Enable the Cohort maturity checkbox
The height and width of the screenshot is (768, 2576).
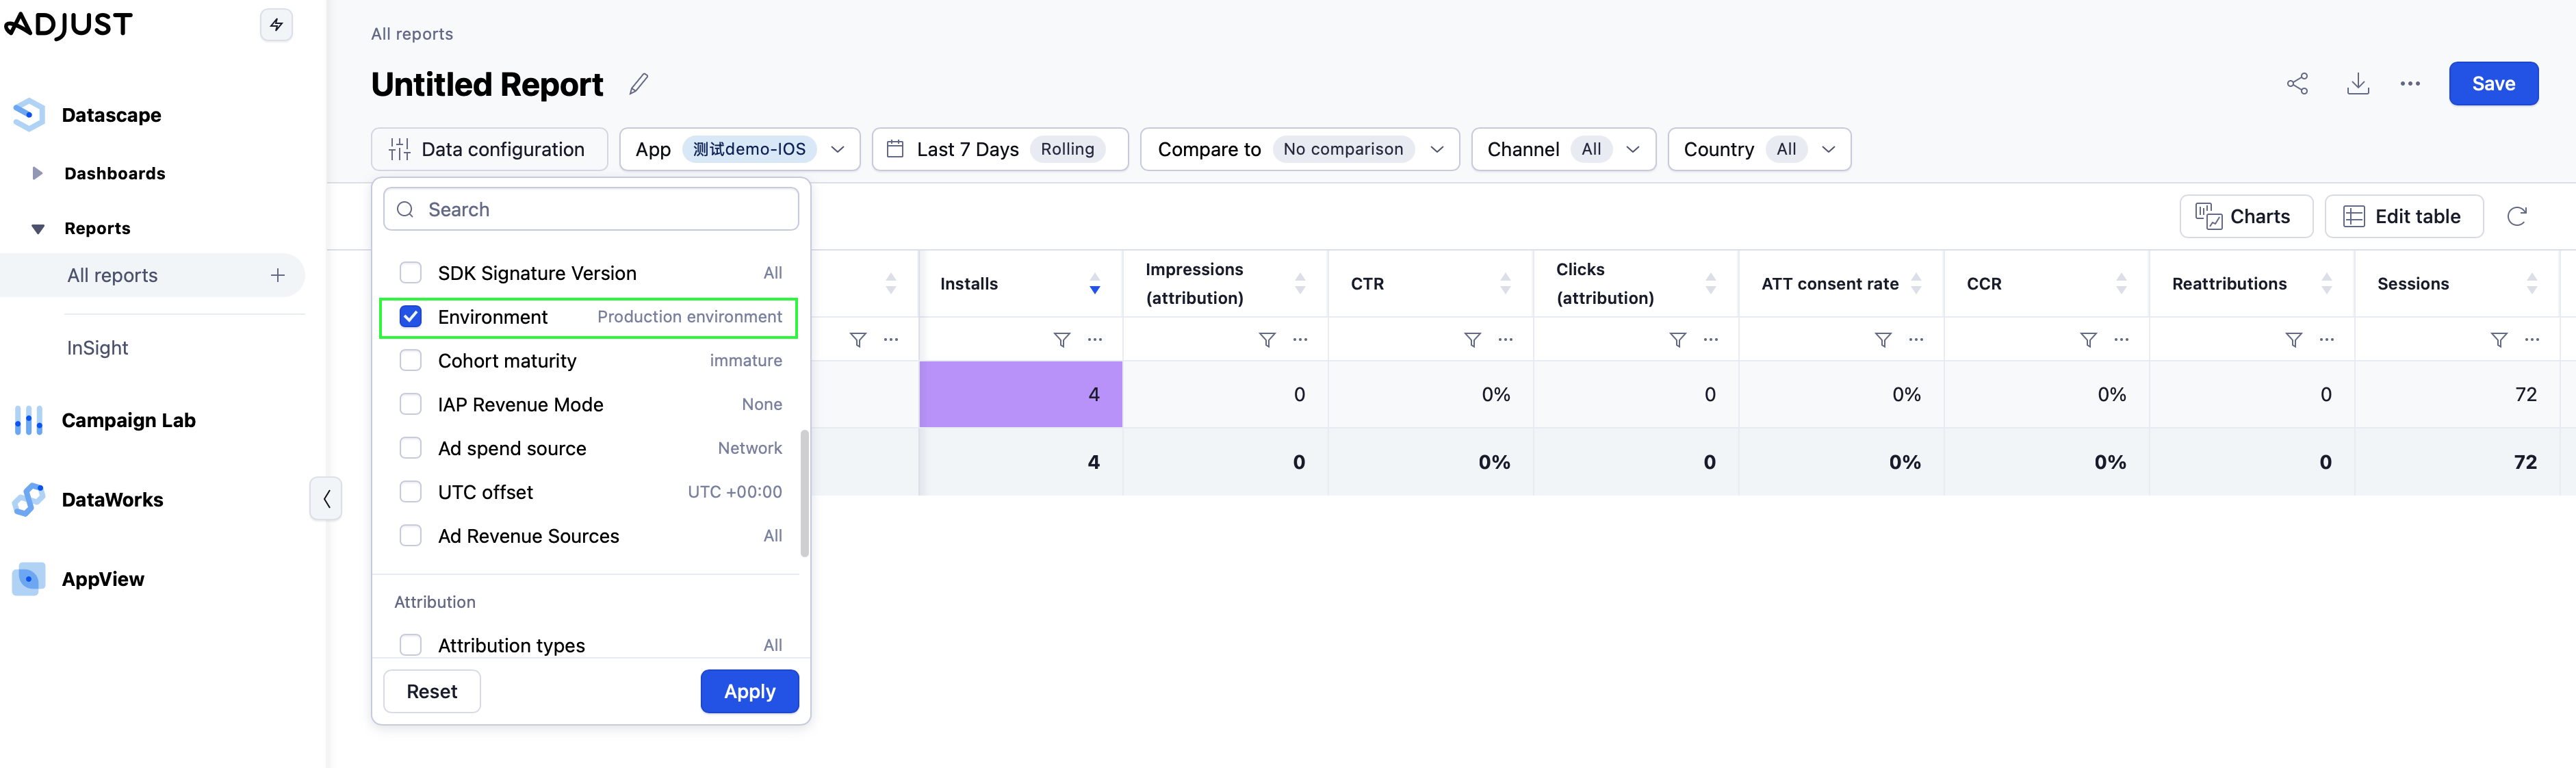point(410,361)
